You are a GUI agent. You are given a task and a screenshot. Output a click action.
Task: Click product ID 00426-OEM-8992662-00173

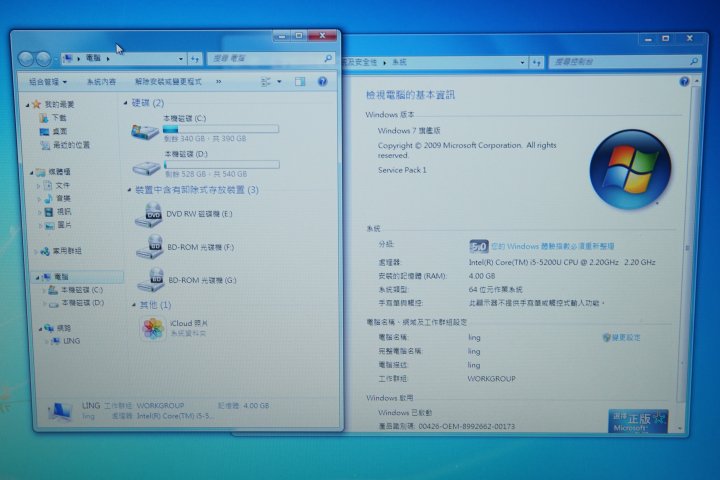[x=467, y=426]
